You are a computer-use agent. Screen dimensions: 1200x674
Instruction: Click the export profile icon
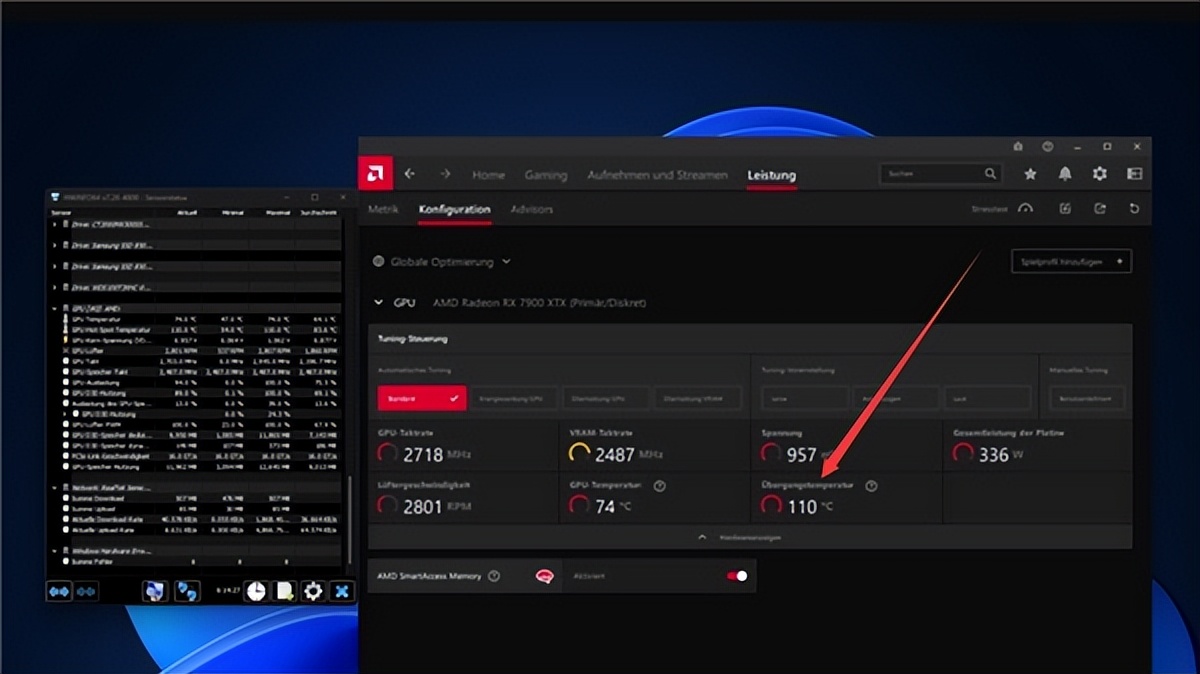[x=1100, y=209]
